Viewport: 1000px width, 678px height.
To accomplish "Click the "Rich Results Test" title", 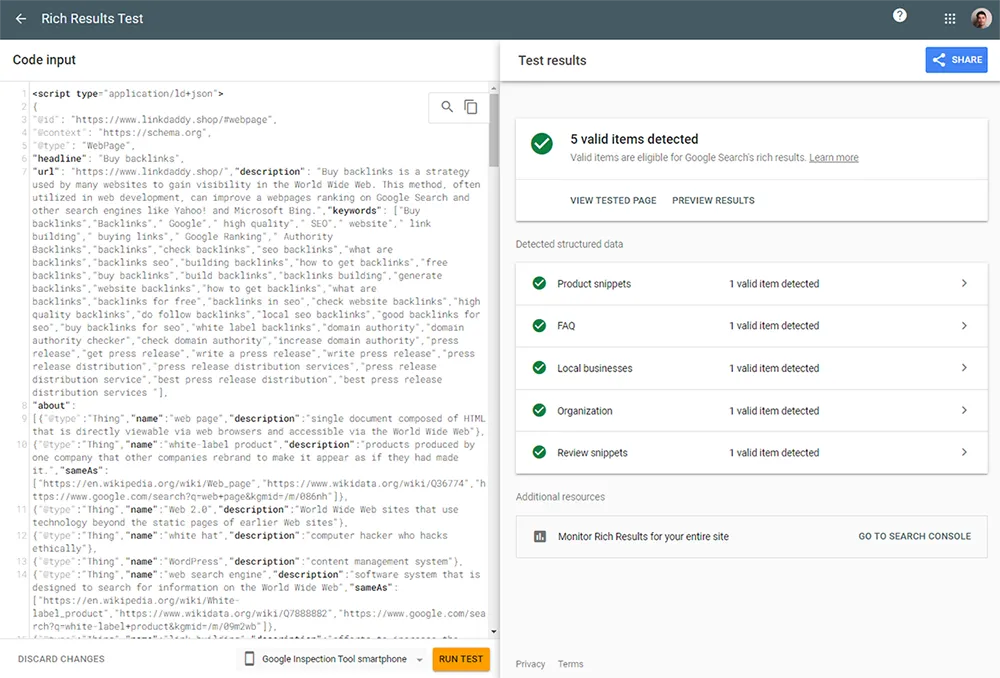I will (x=92, y=18).
